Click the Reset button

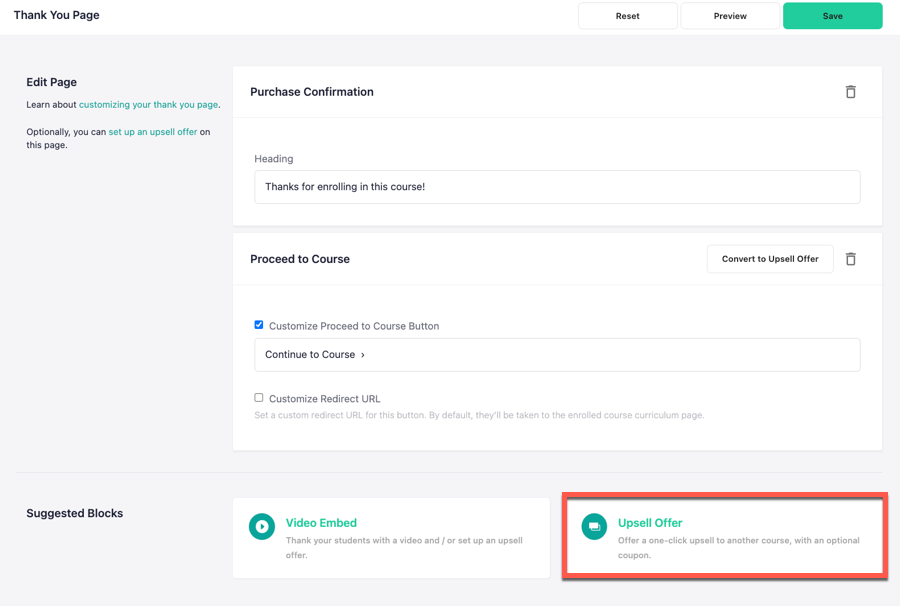[627, 16]
